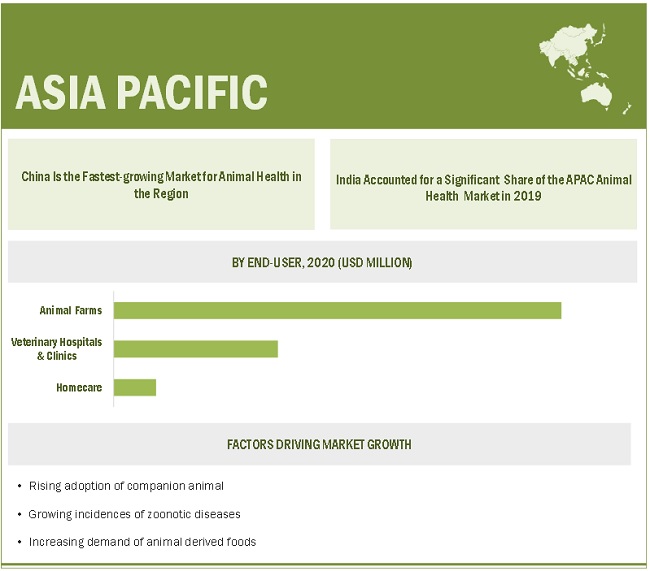Click bullet point before Increasing demand

[19, 543]
